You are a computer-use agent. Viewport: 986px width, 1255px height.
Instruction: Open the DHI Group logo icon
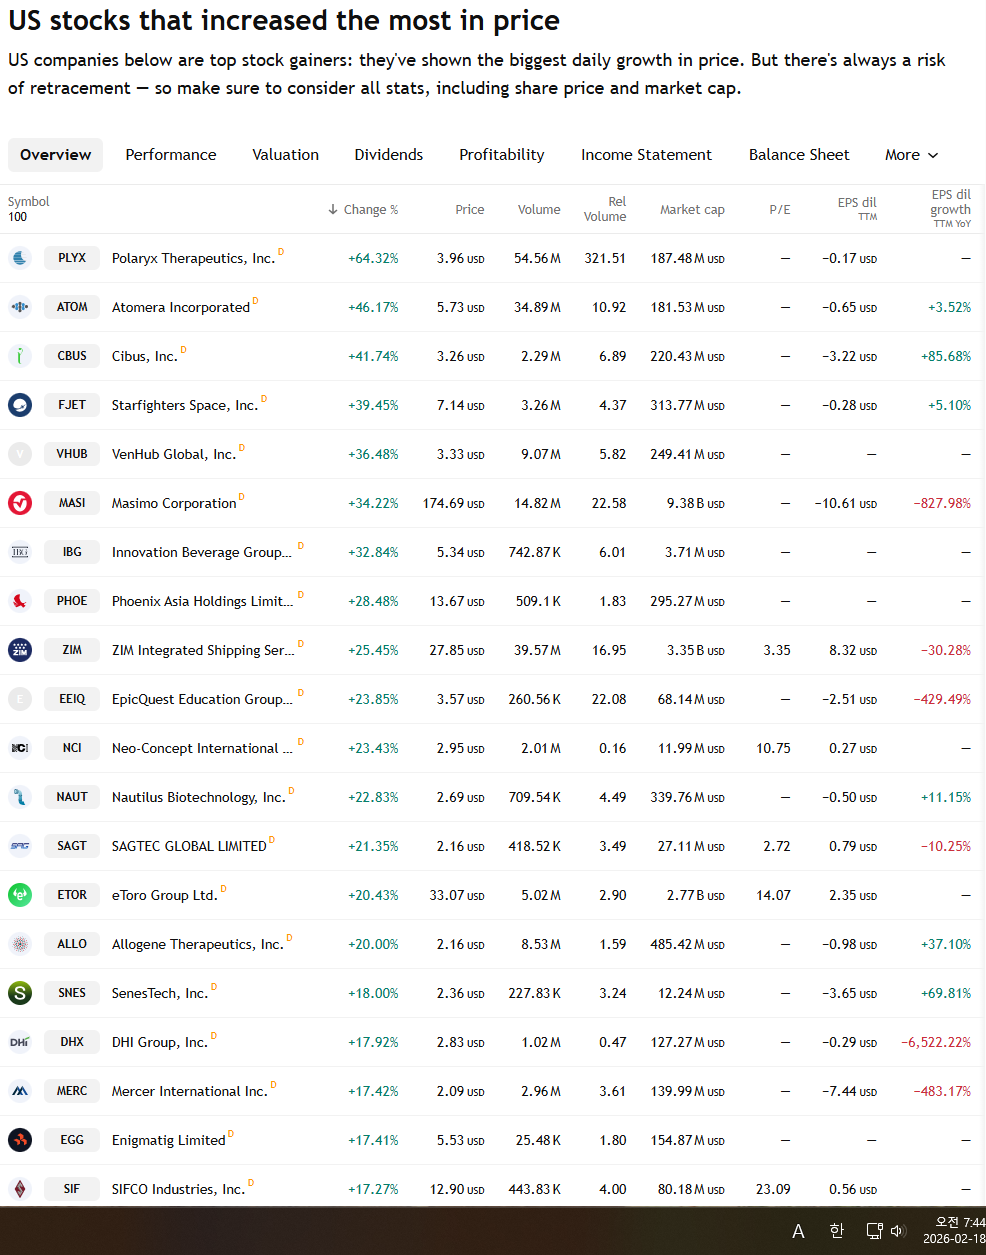pyautogui.click(x=20, y=1042)
